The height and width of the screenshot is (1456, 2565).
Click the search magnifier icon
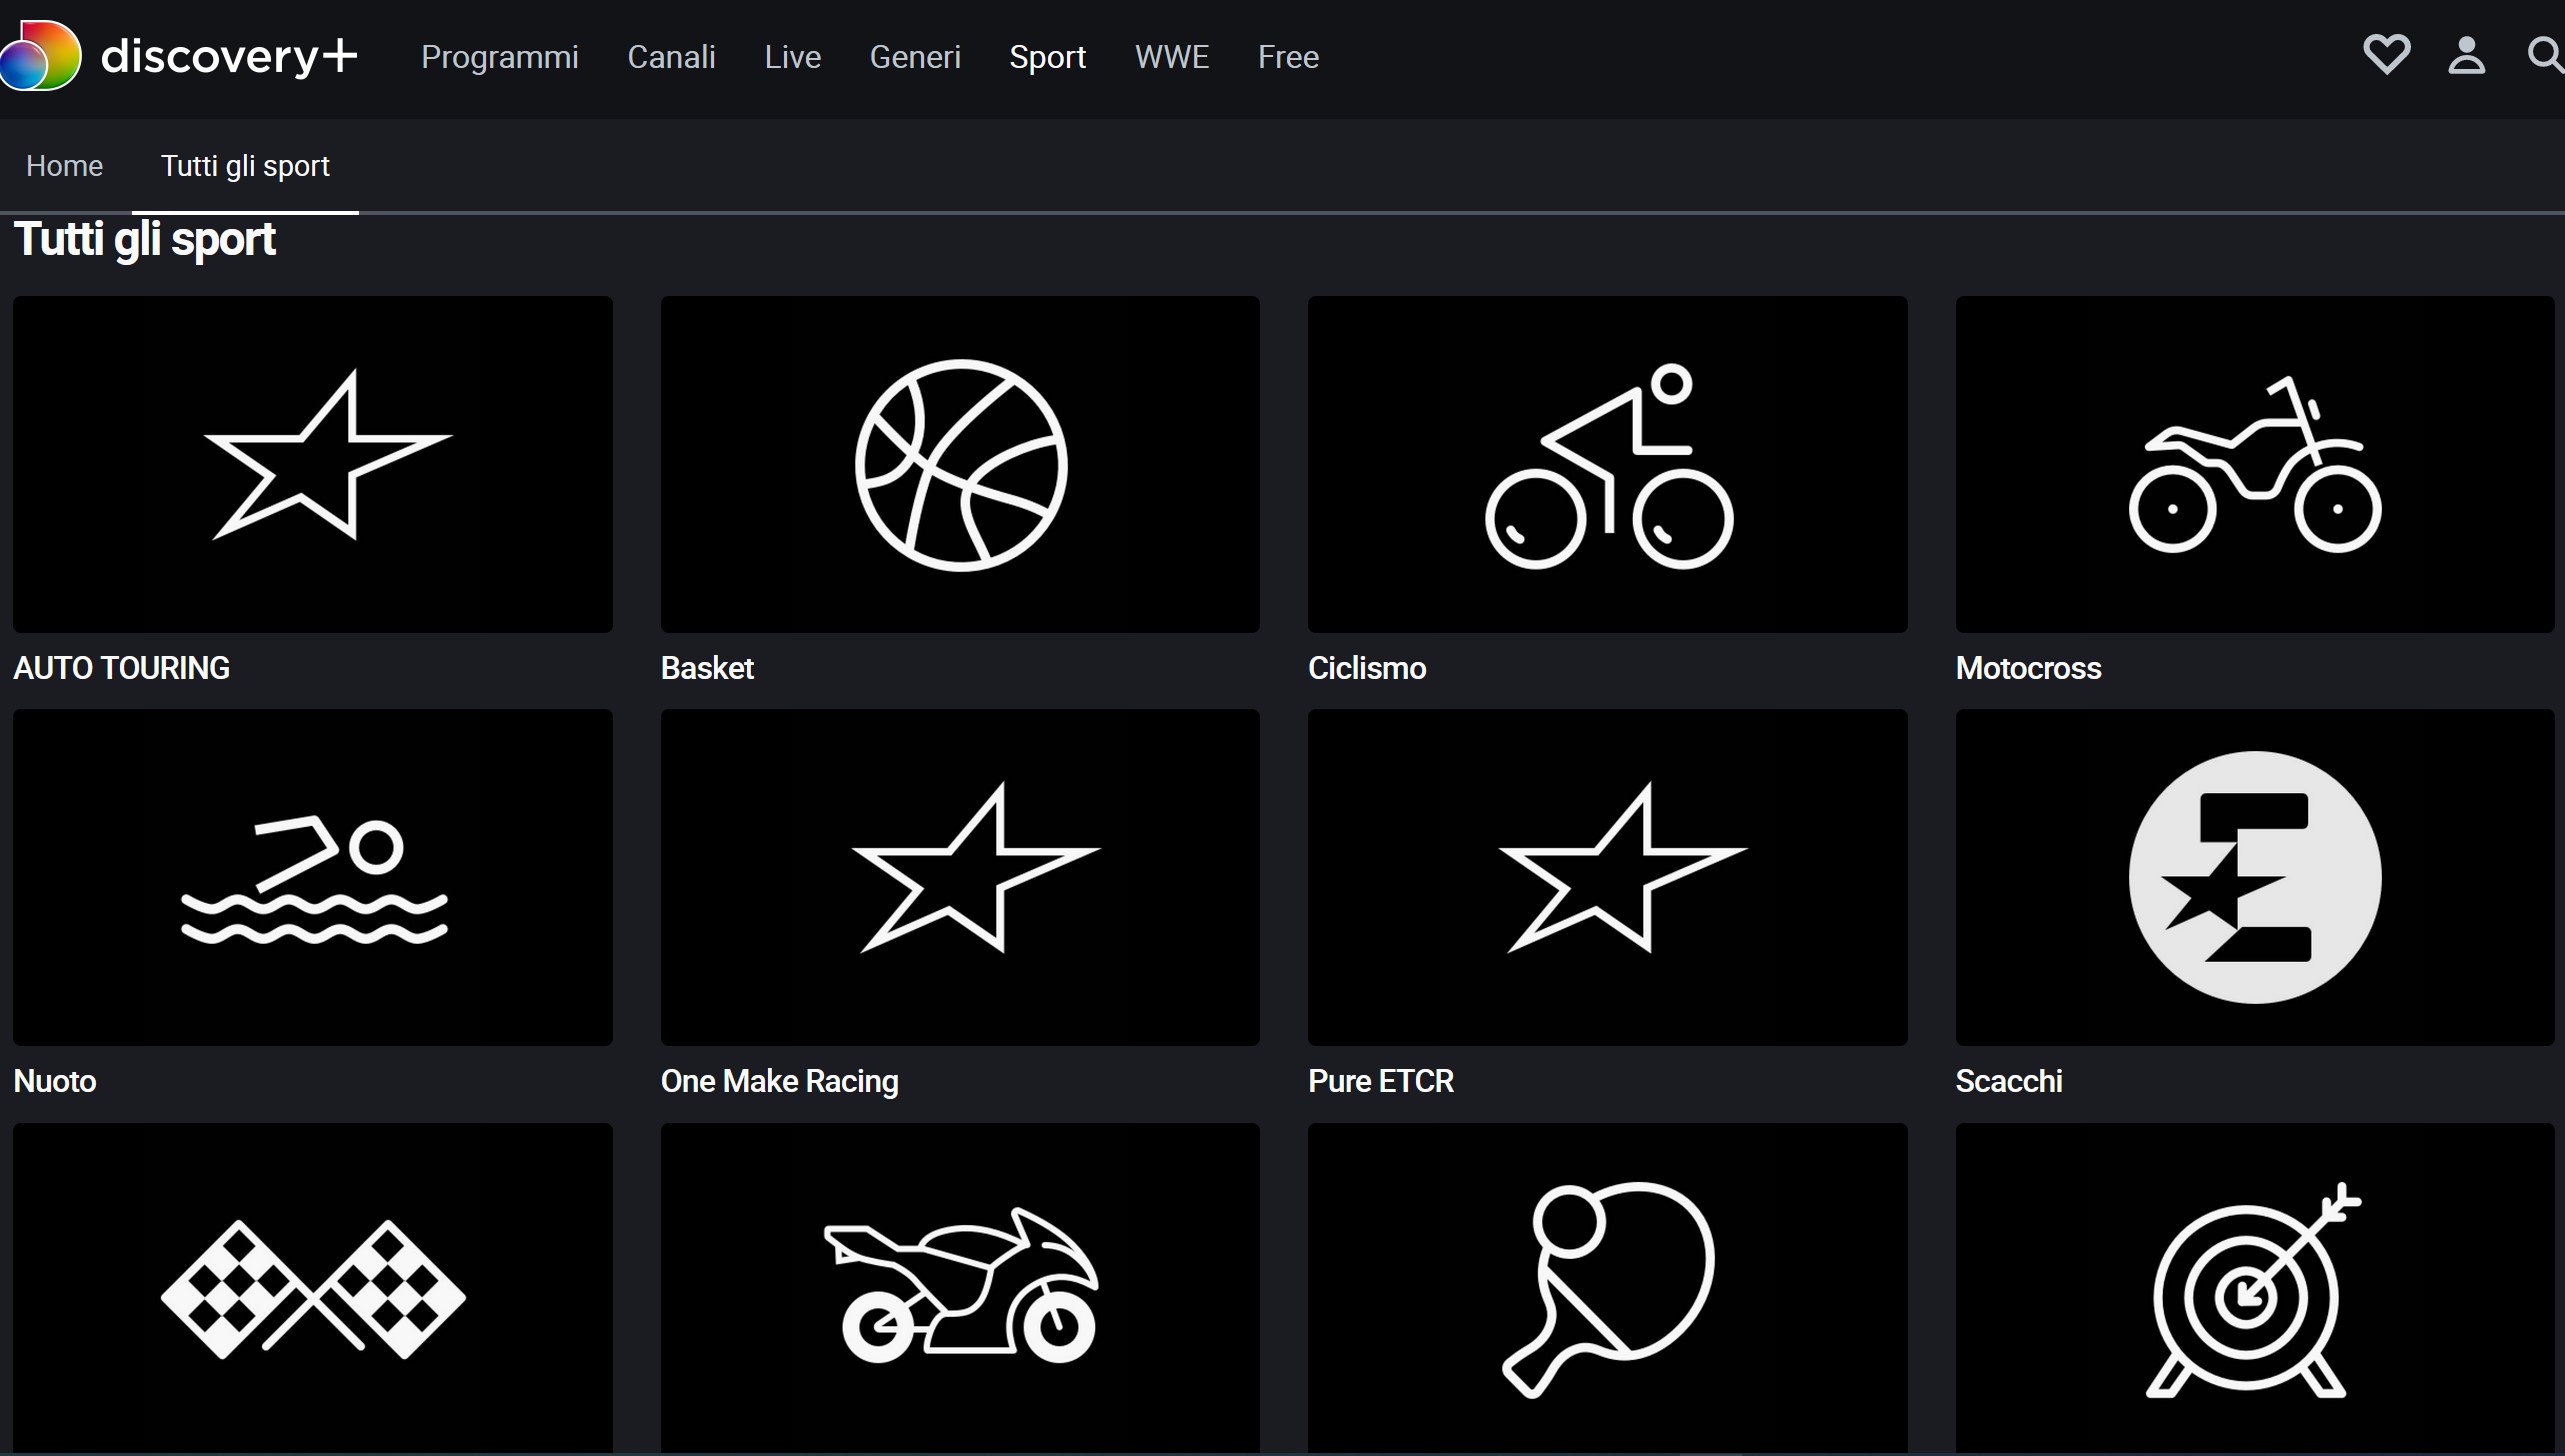[x=2545, y=55]
